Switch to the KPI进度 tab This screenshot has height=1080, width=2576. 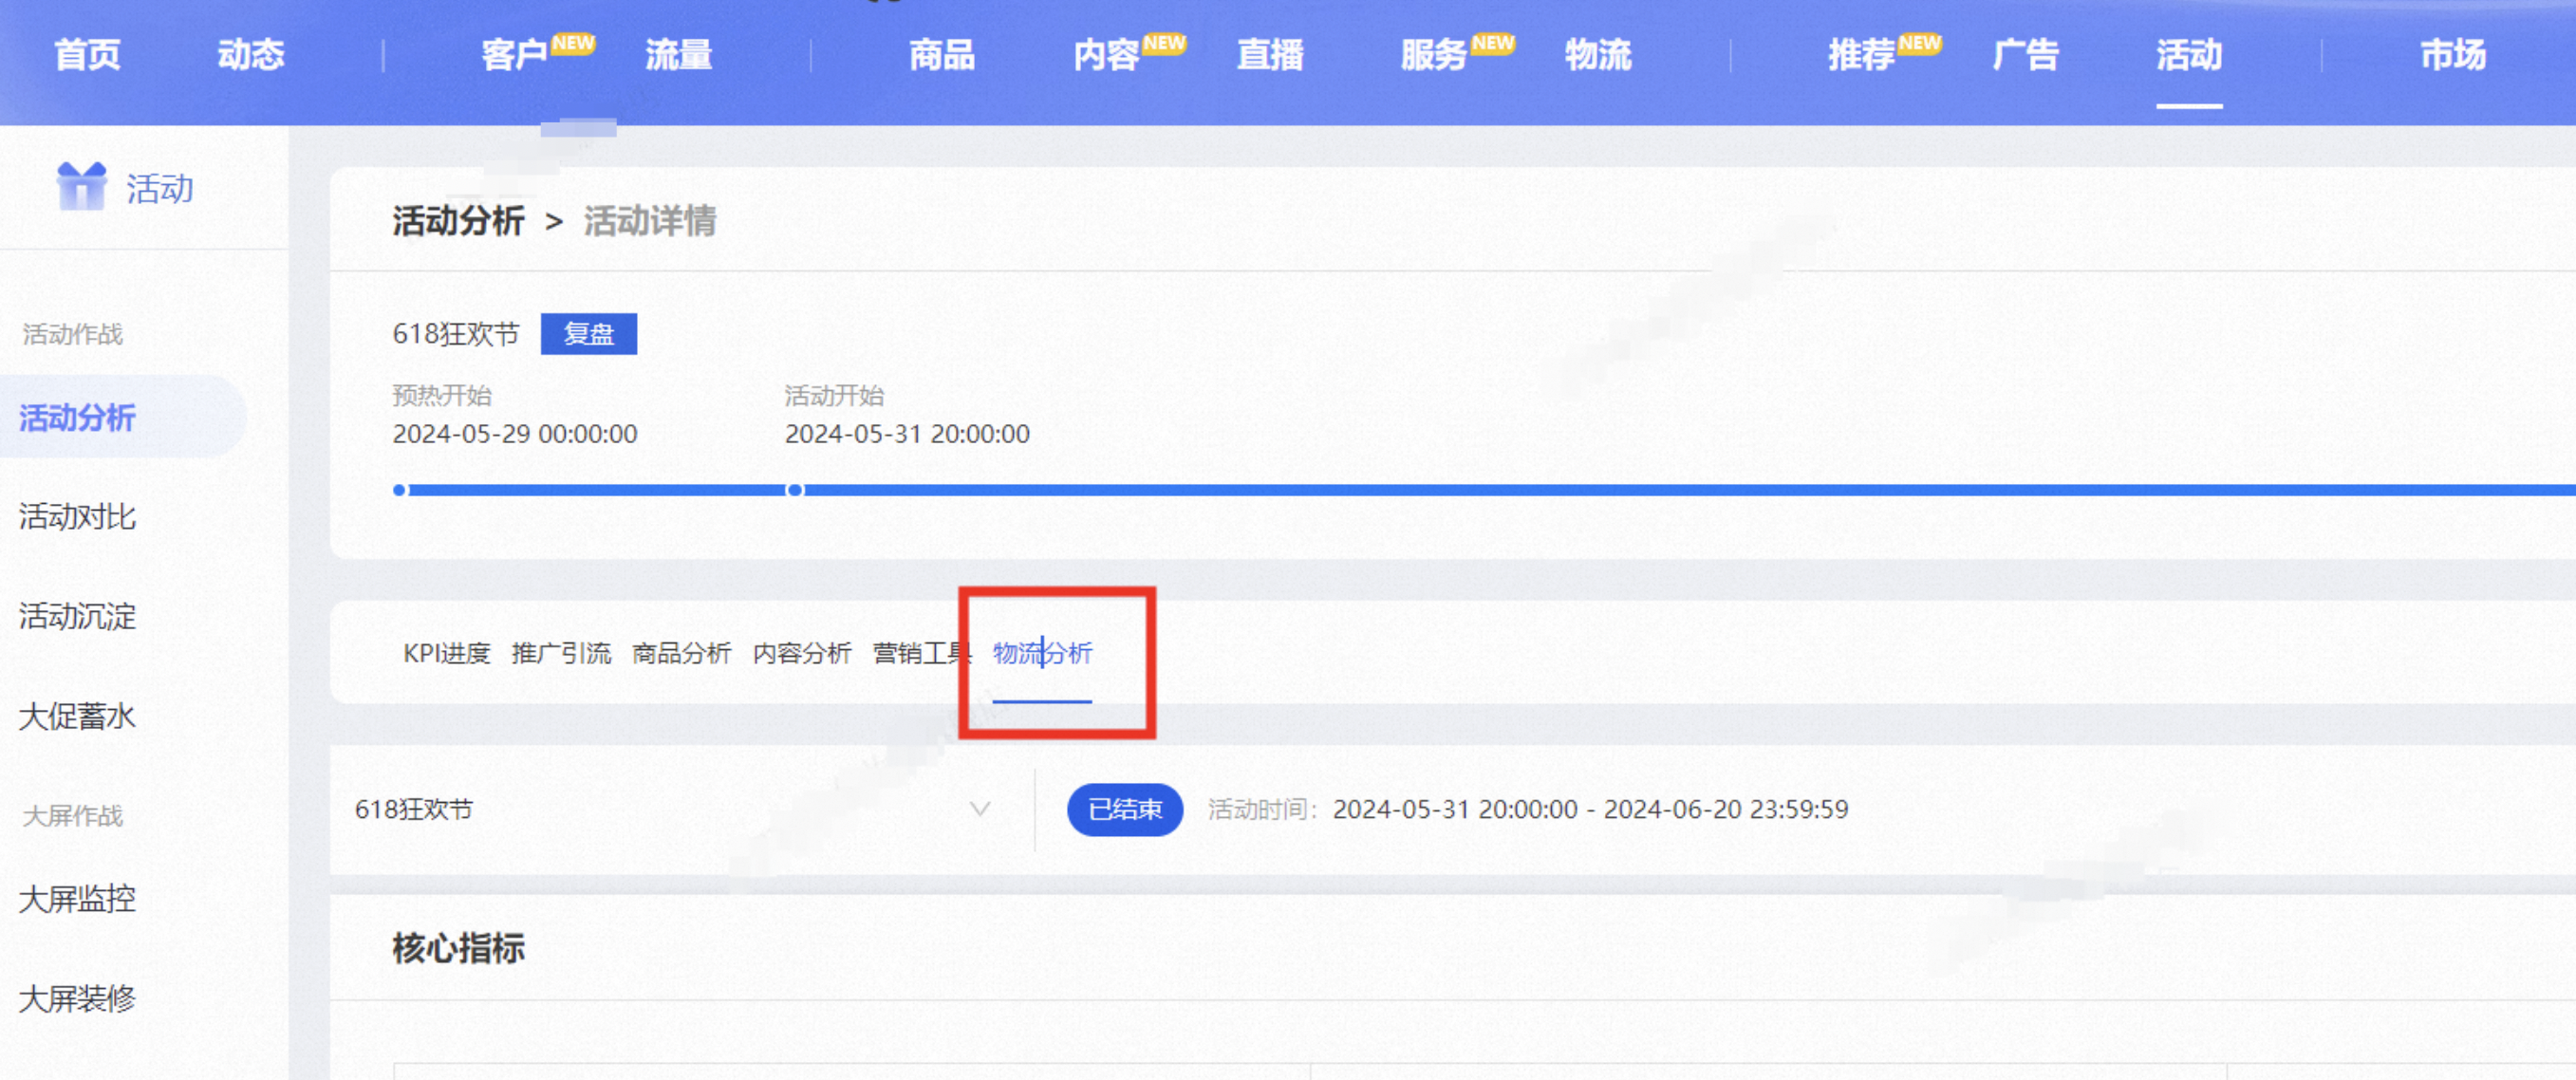[446, 654]
